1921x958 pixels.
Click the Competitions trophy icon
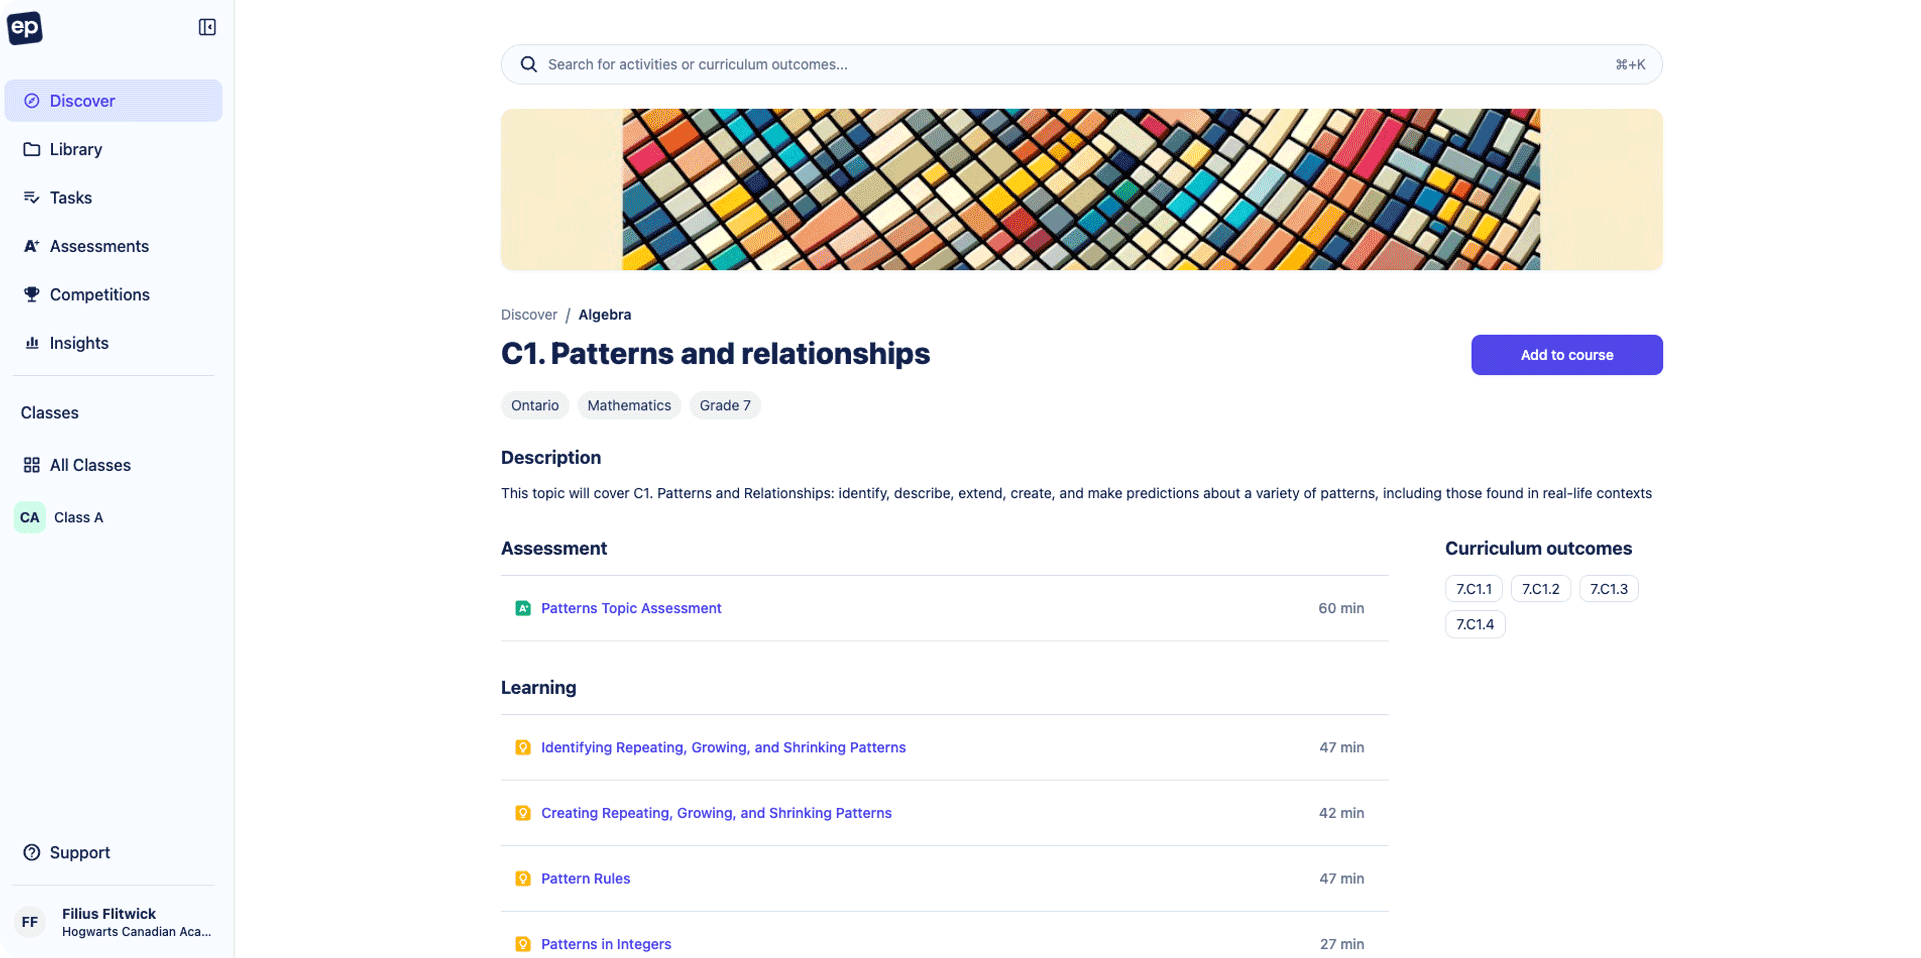(32, 294)
